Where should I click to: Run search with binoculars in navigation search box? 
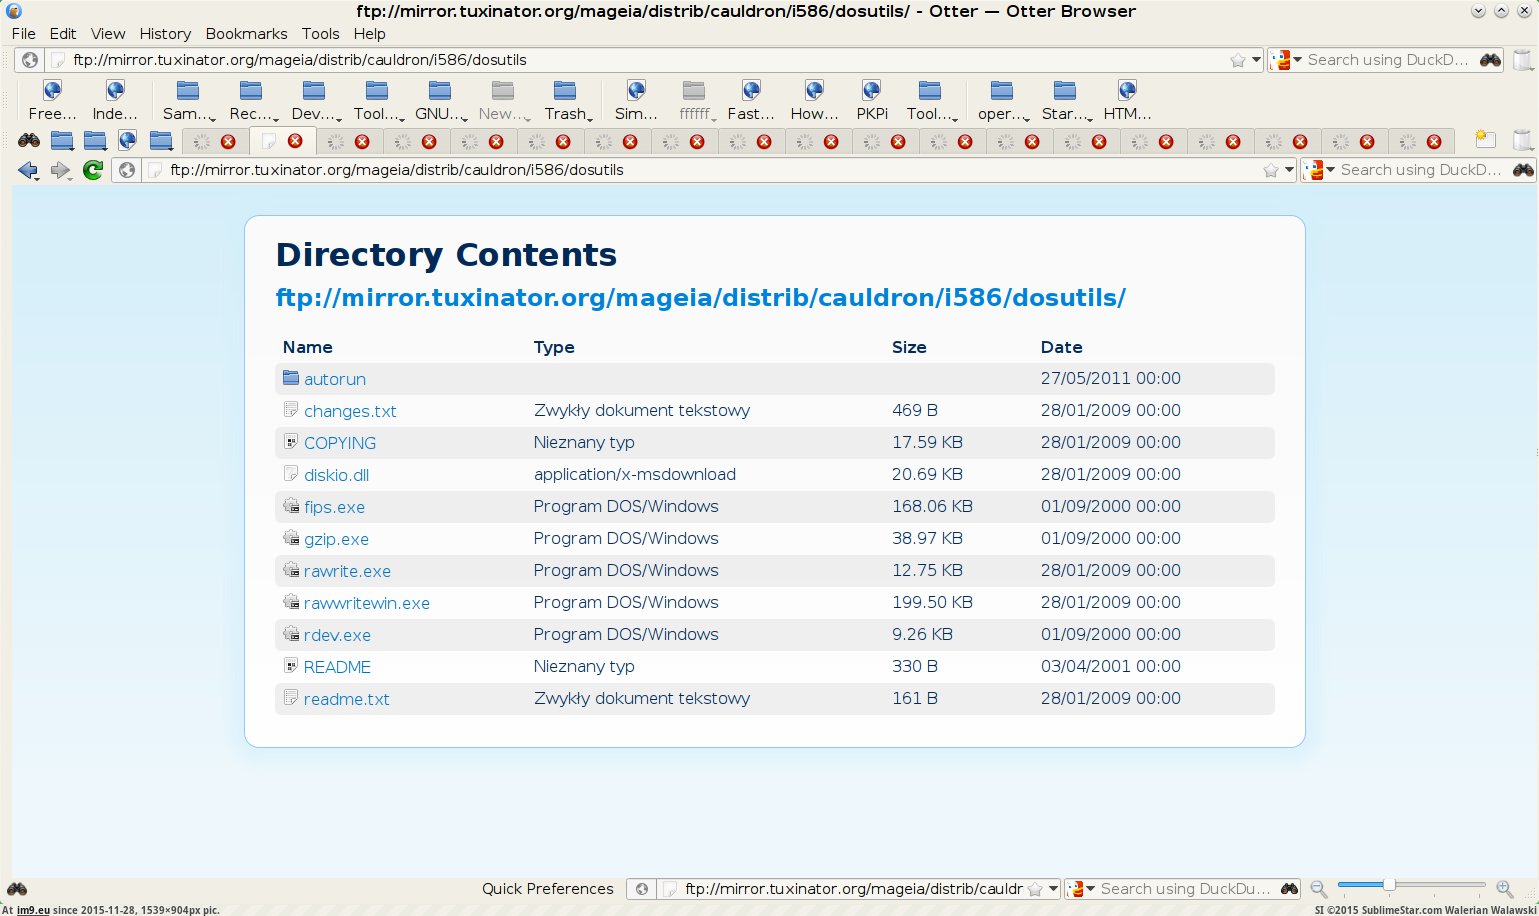pos(1523,170)
